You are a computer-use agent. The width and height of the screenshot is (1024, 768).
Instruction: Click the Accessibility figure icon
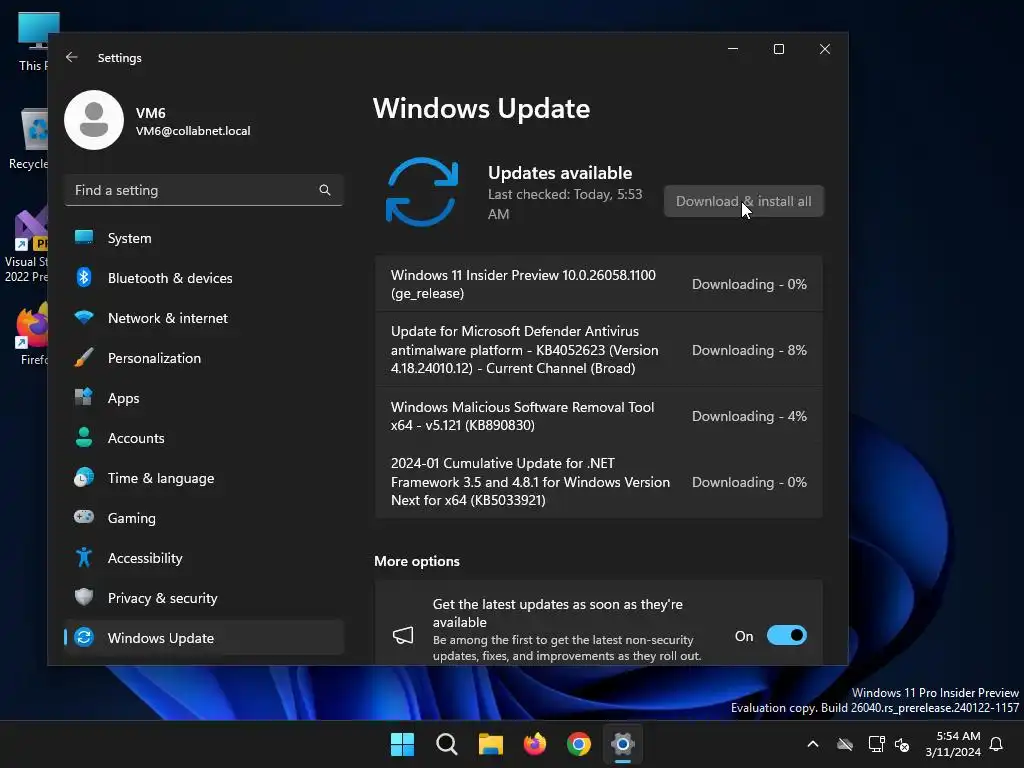tap(84, 558)
